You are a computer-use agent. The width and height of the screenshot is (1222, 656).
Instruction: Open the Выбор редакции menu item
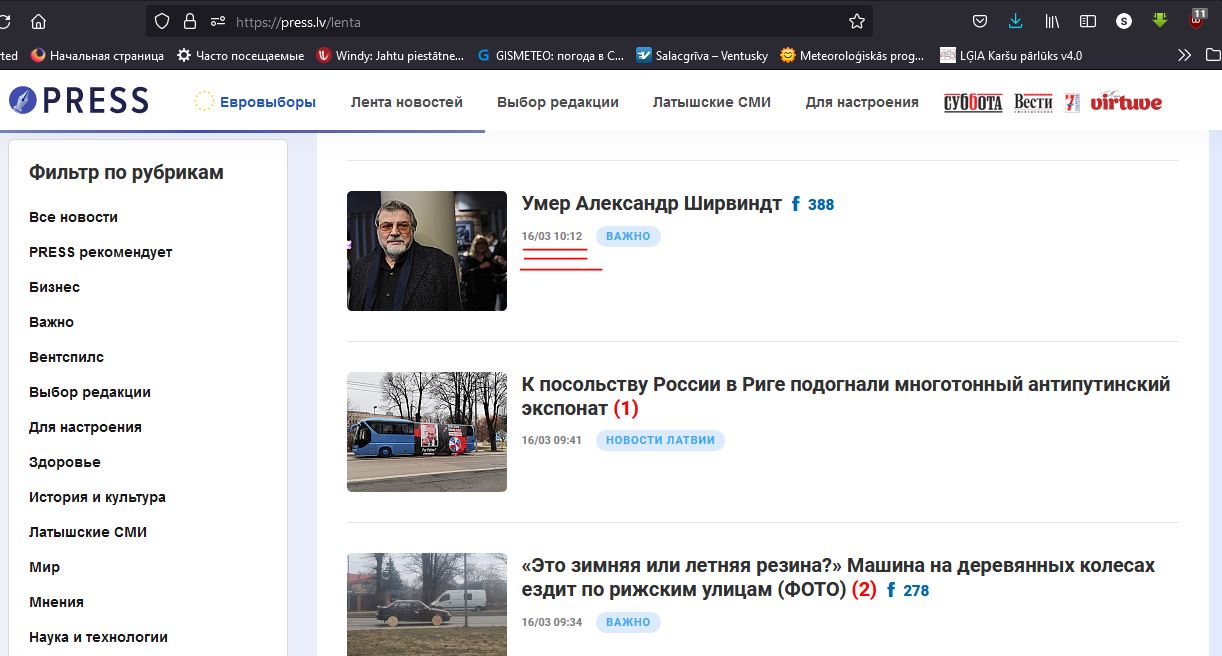click(558, 102)
